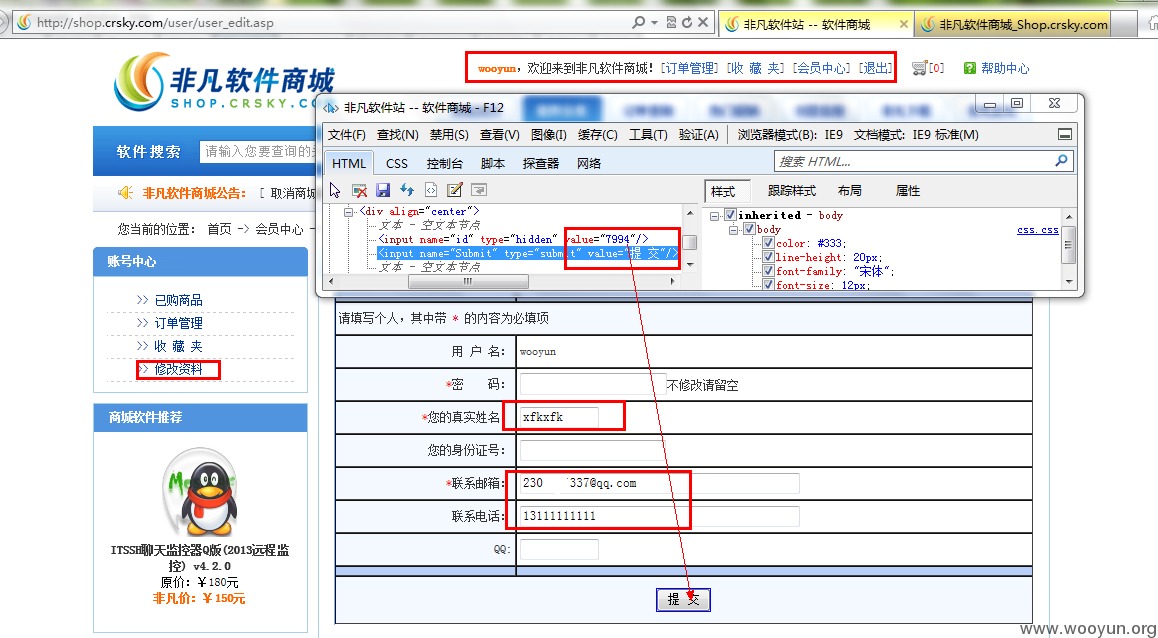The width and height of the screenshot is (1158, 638).
Task: Switch to the 跟踪样式 pane tab
Action: pos(792,191)
